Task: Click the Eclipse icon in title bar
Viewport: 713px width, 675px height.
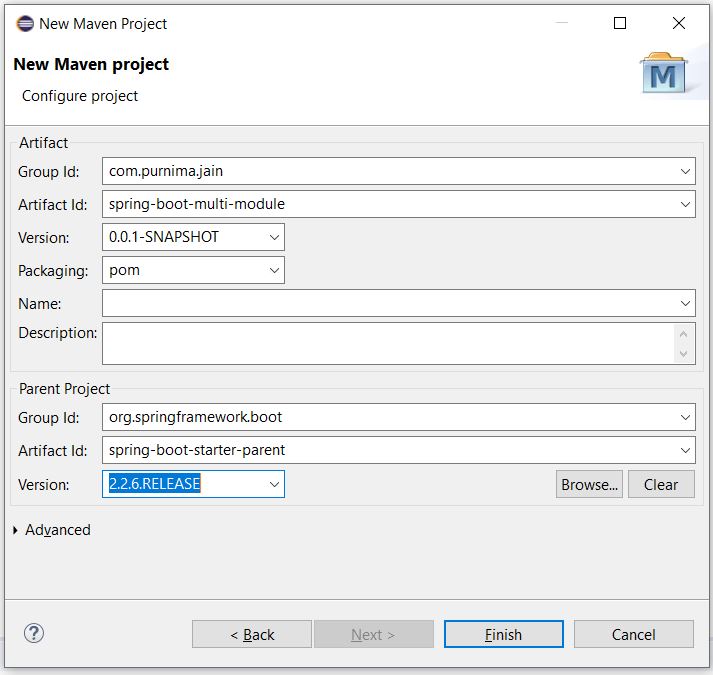Action: [24, 23]
